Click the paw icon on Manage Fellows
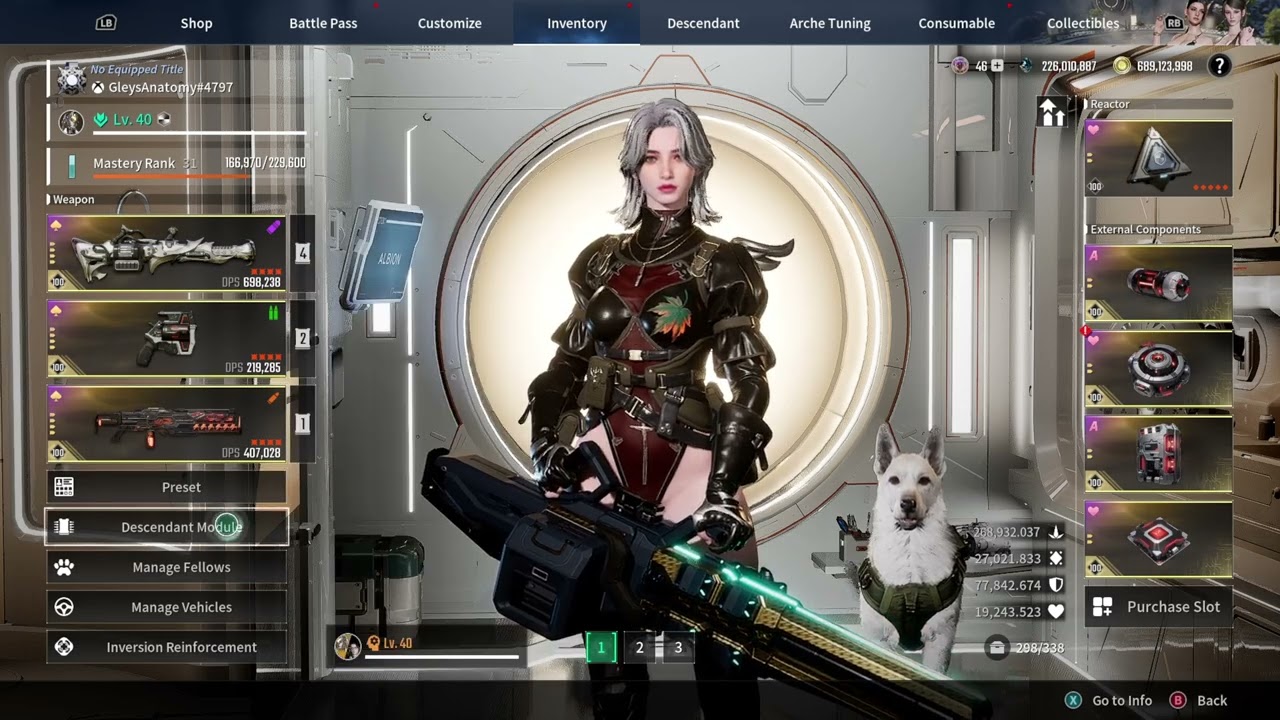1280x720 pixels. point(64,567)
